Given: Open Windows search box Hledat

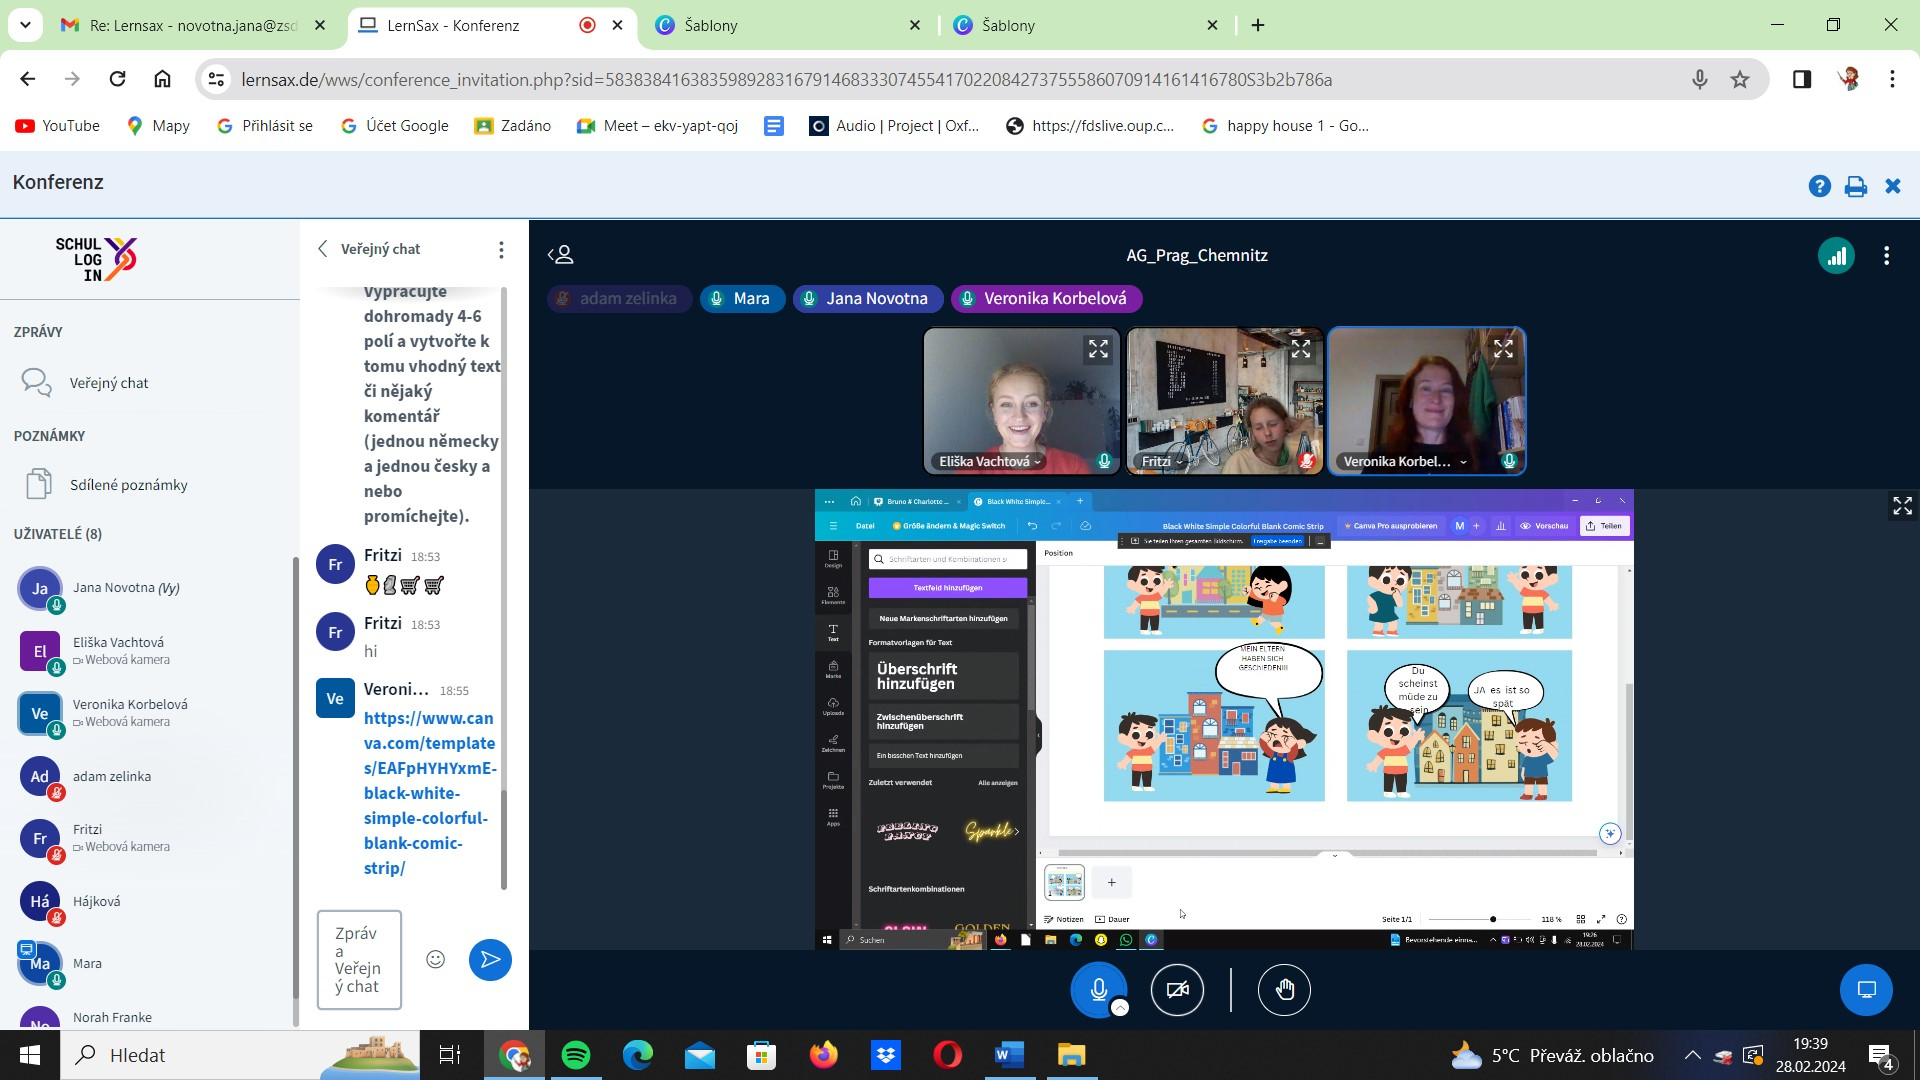Looking at the screenshot, I should point(240,1055).
